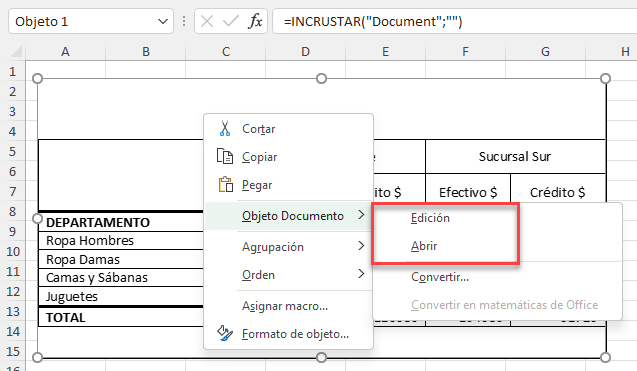This screenshot has width=637, height=371.
Task: Click the Paste clipboard icon
Action: point(225,184)
